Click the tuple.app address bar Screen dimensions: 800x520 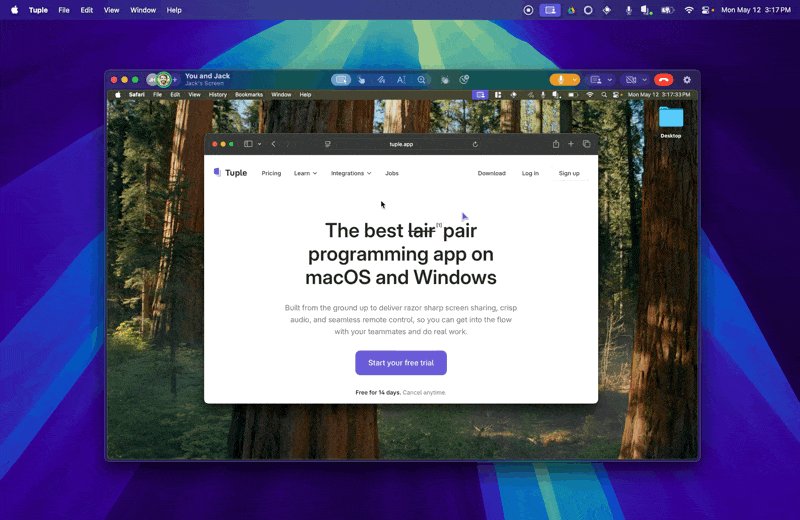[402, 144]
